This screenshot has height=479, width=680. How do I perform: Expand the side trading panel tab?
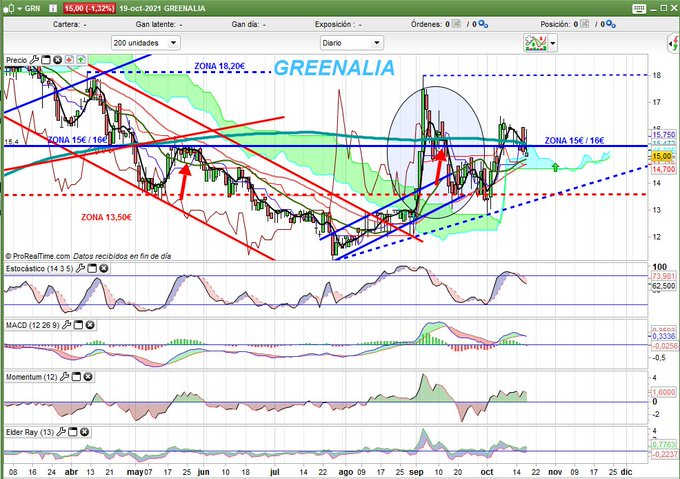[x=674, y=43]
